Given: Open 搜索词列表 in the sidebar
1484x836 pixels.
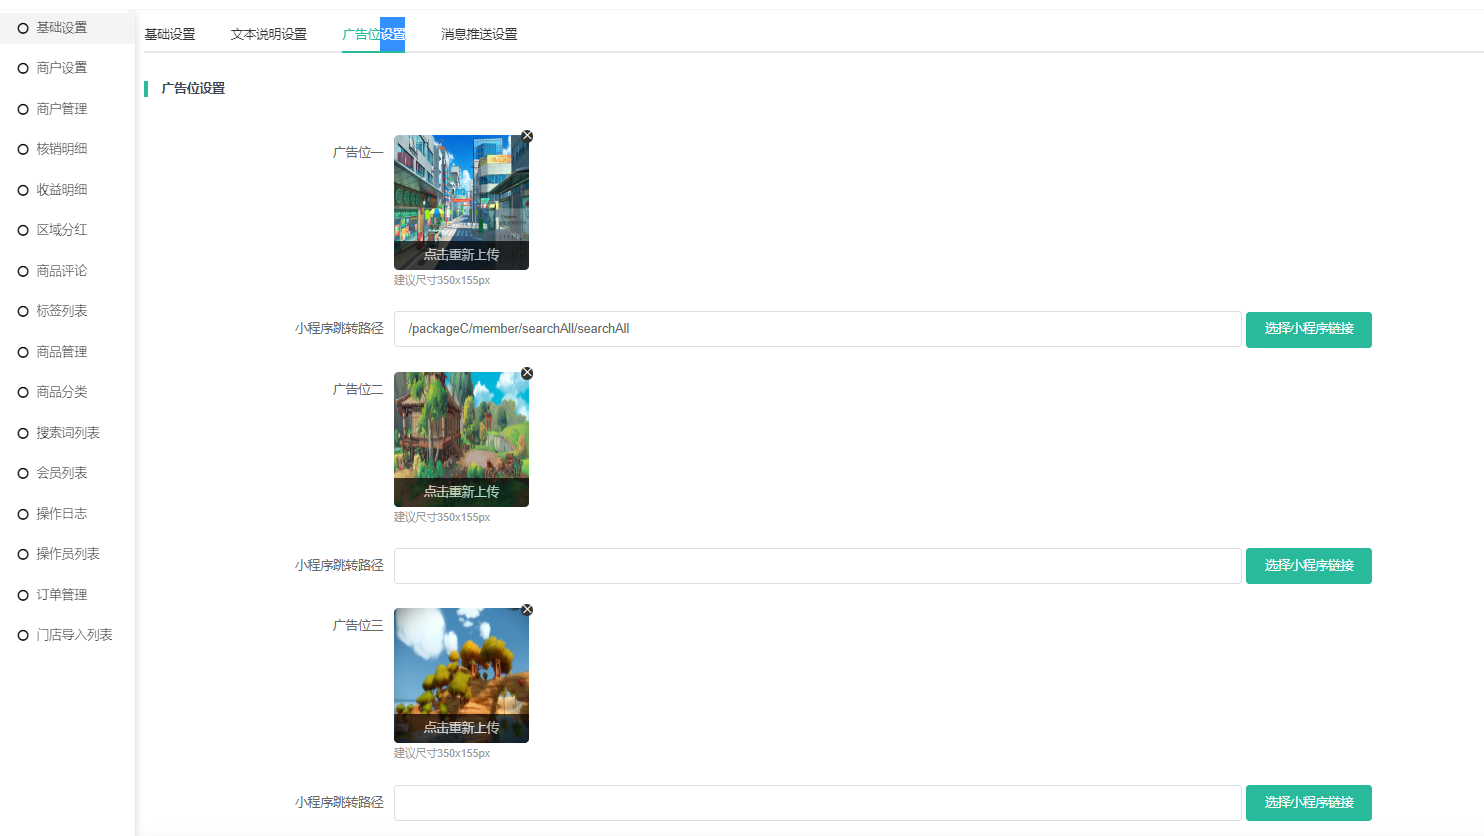Looking at the screenshot, I should (68, 433).
